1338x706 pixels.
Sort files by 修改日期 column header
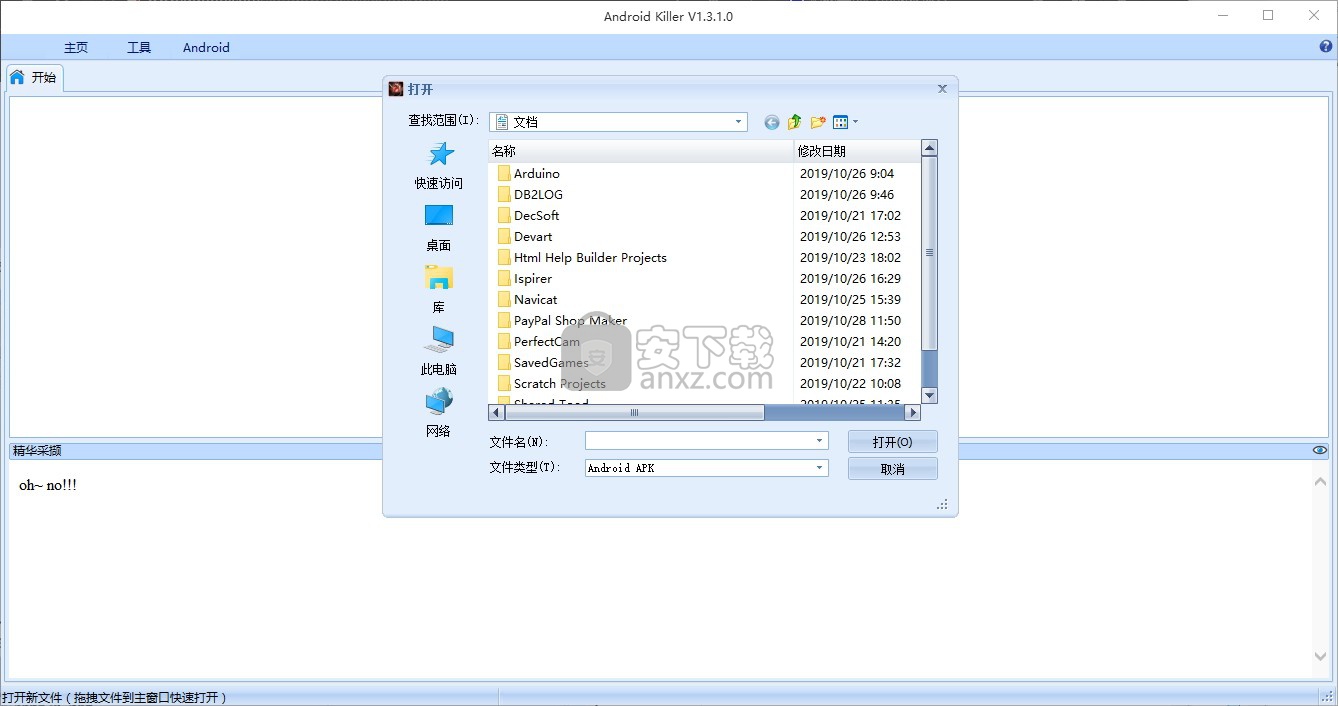point(857,151)
